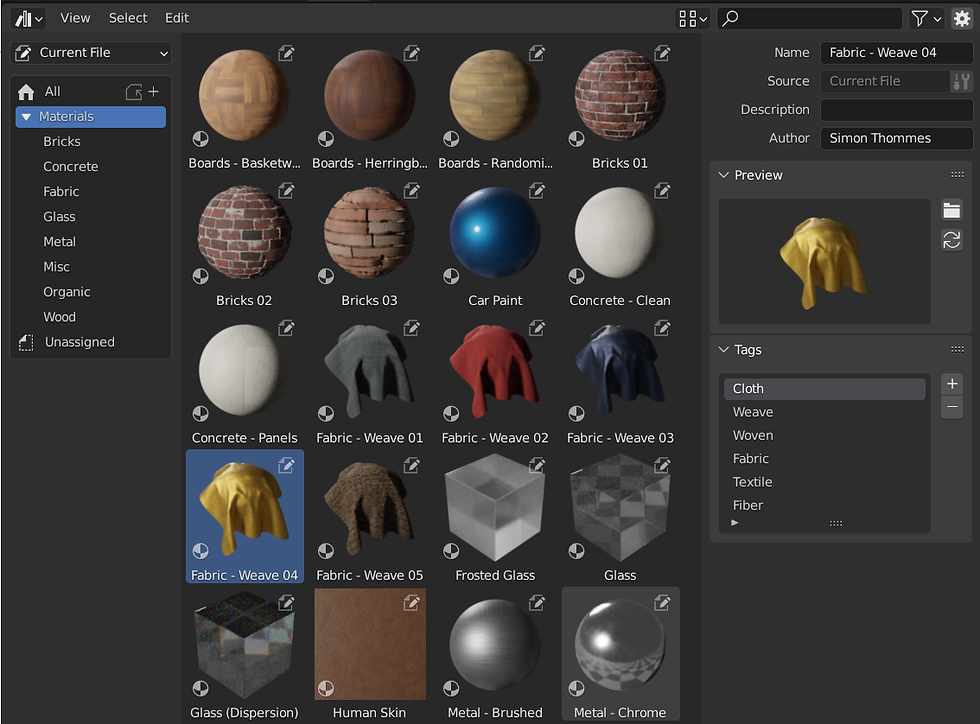The width and height of the screenshot is (980, 724).
Task: Add a new tag with the plus button
Action: 951,383
